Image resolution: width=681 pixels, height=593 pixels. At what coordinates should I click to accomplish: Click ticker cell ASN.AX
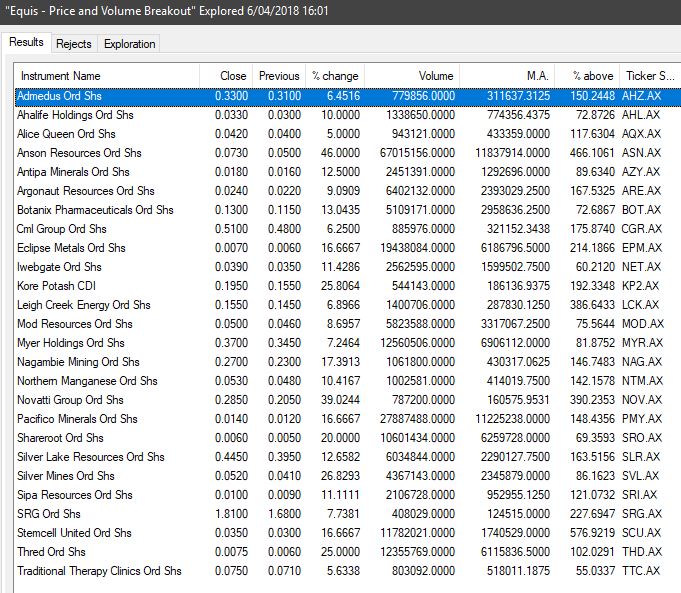(641, 153)
